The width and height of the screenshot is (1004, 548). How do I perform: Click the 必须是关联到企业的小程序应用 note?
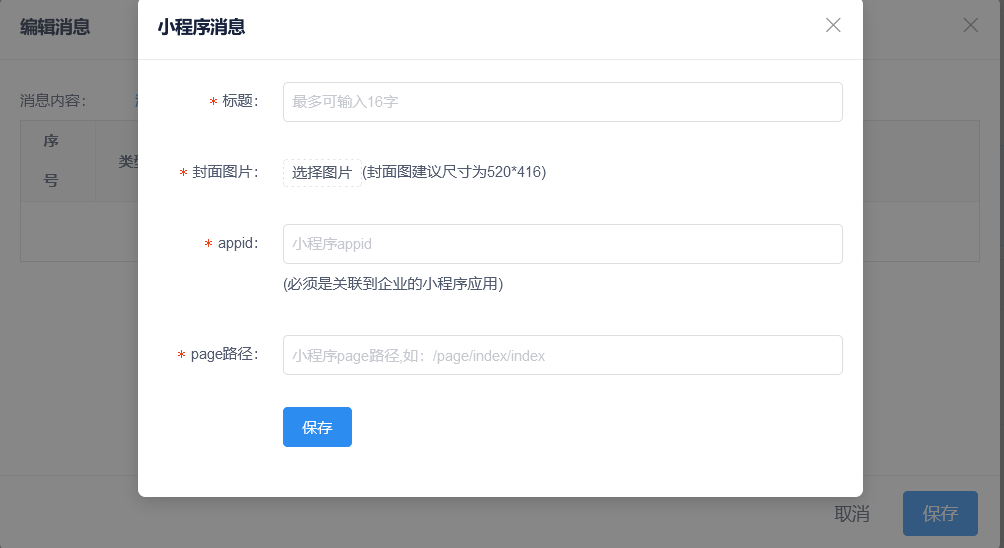coord(393,284)
